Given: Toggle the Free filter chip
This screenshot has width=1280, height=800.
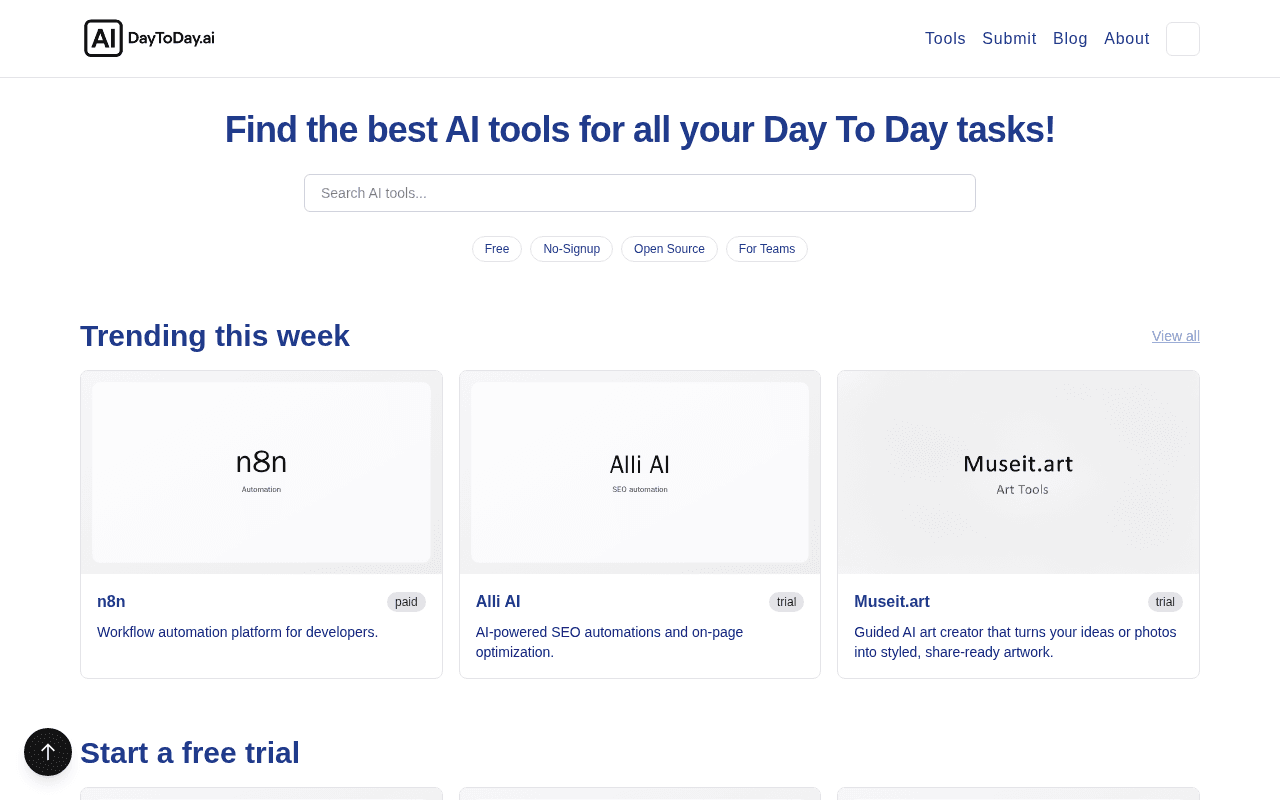Looking at the screenshot, I should coord(497,249).
